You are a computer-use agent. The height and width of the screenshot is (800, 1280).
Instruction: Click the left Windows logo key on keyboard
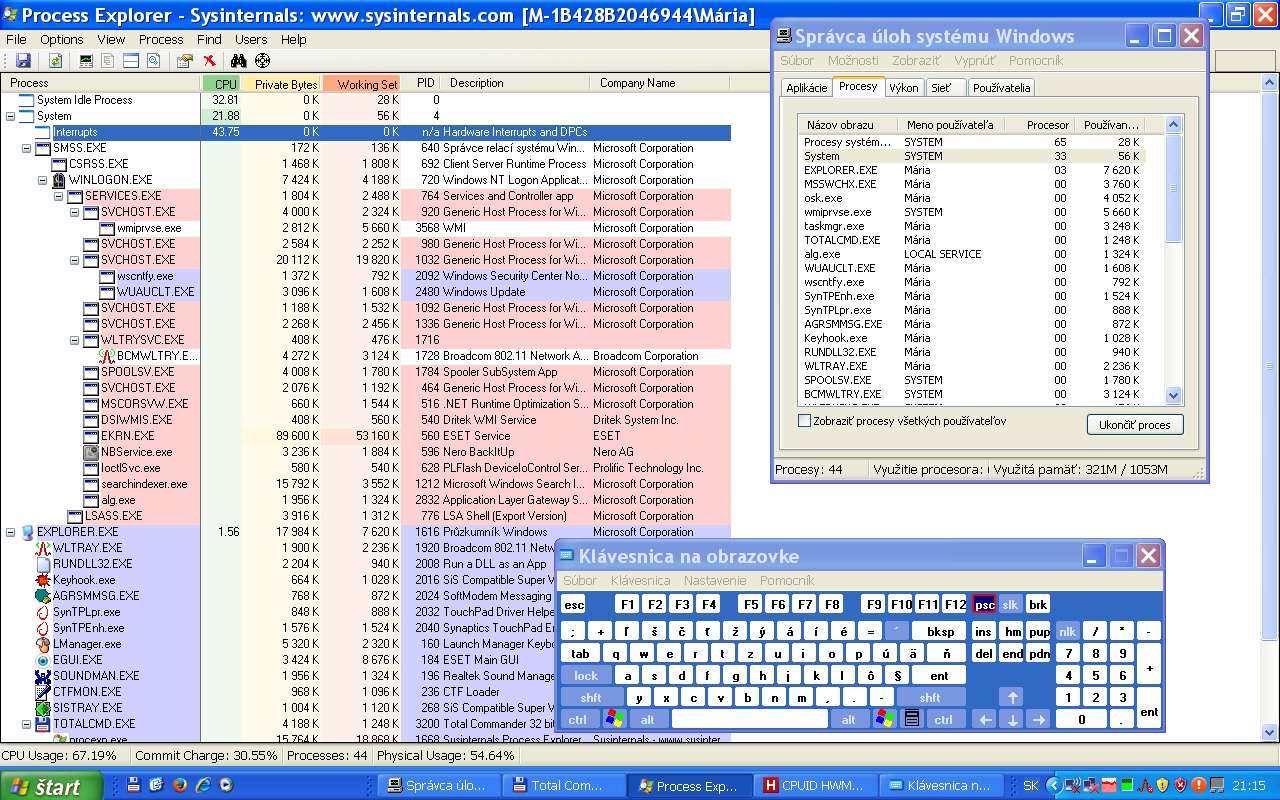[x=614, y=719]
